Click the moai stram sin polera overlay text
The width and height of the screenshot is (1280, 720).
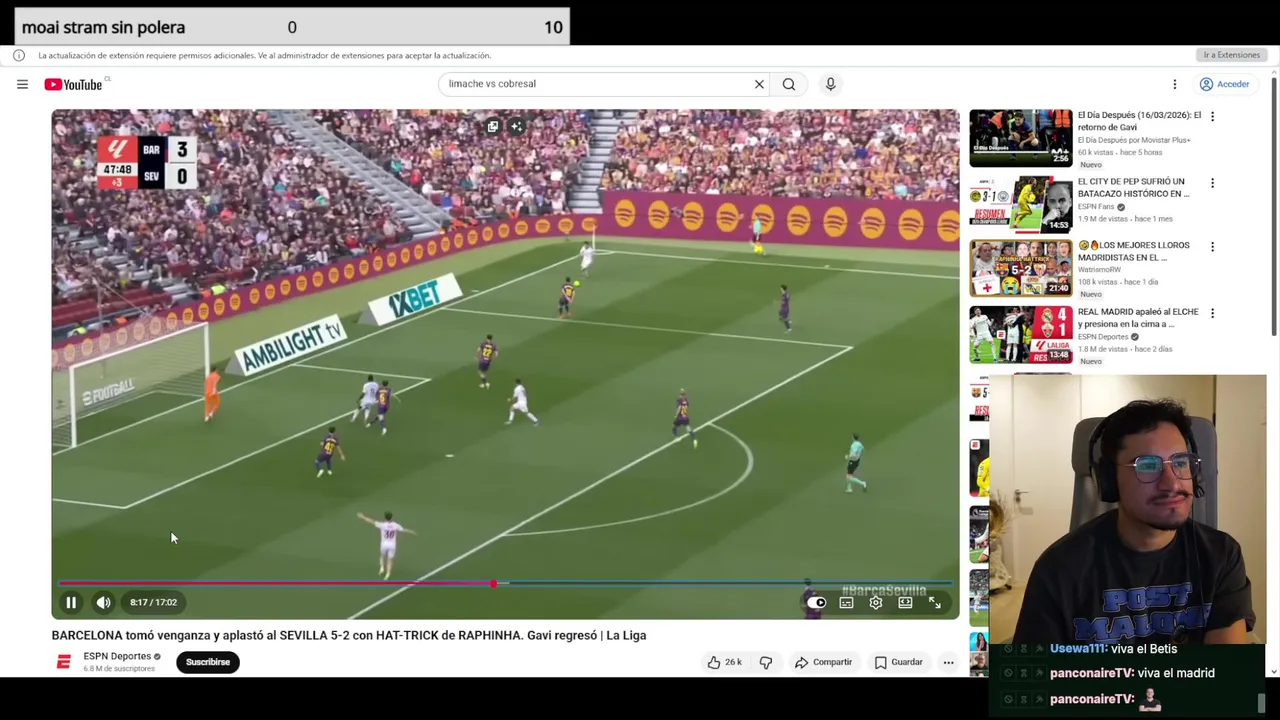pyautogui.click(x=103, y=27)
